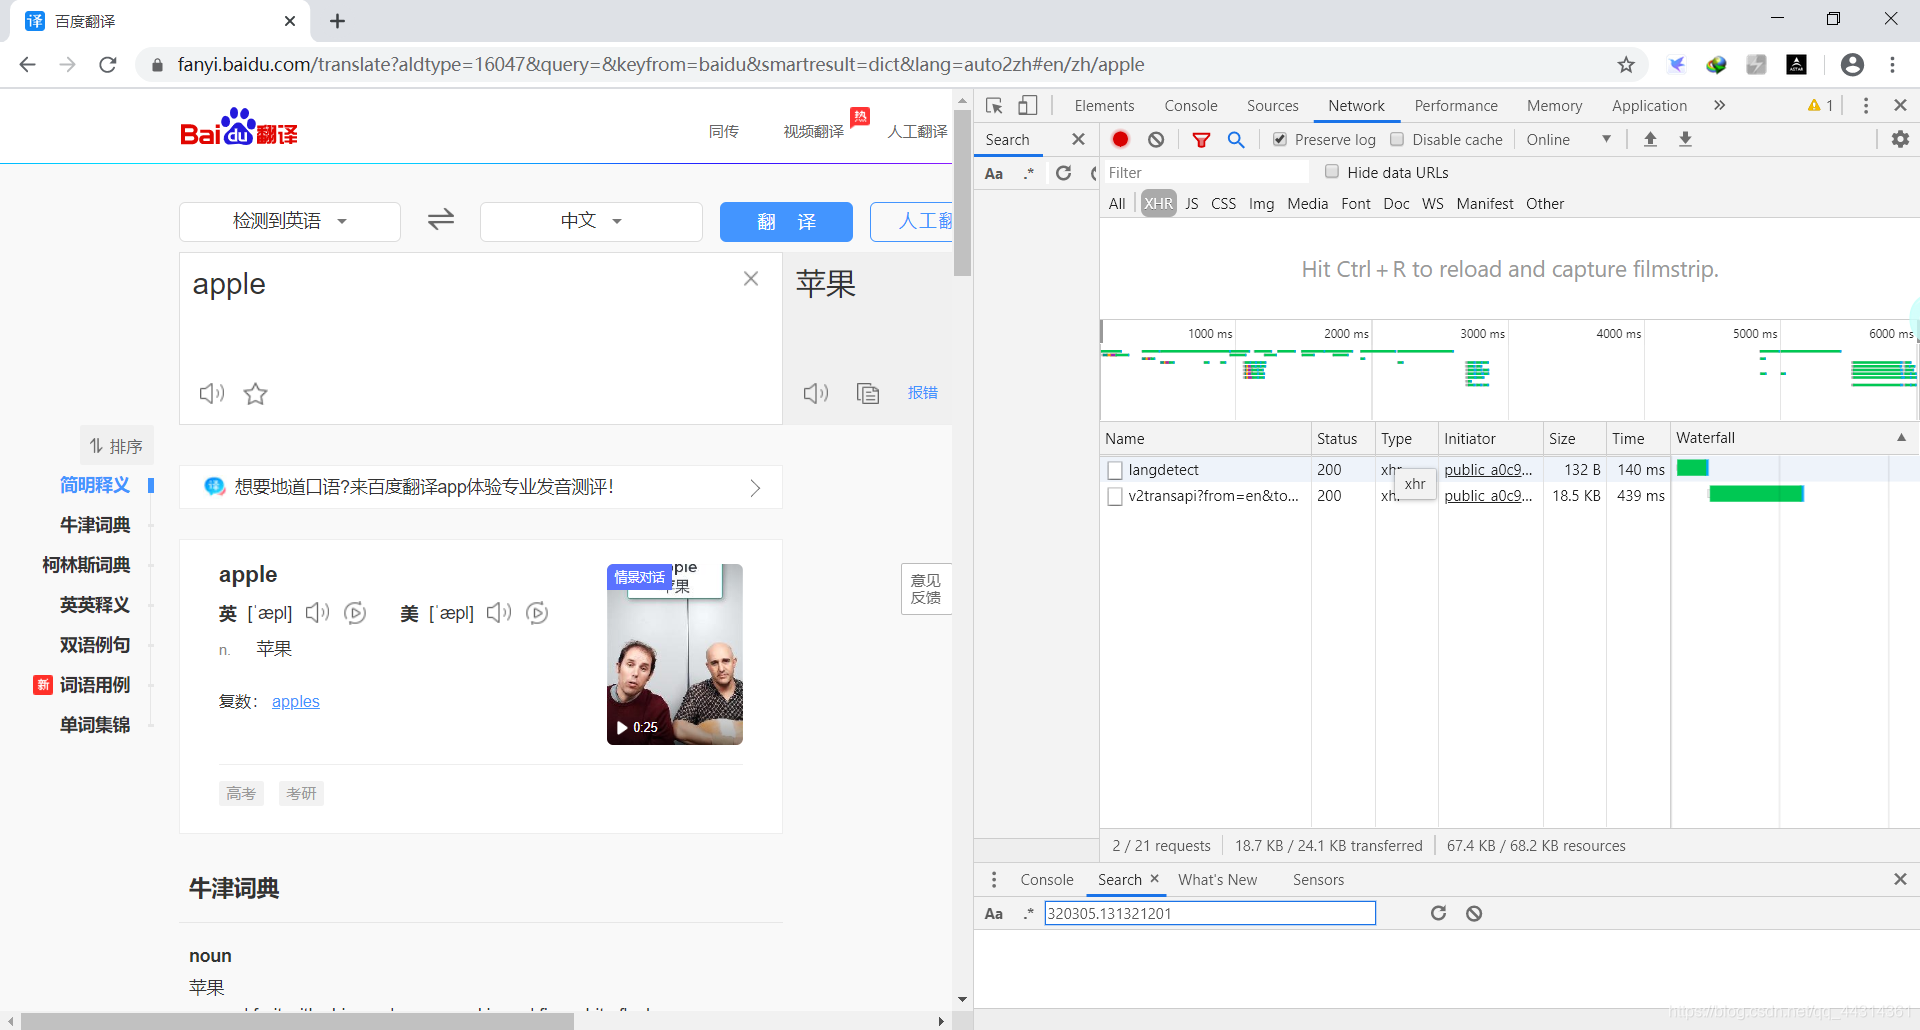Screen dimensions: 1920x1030
Task: Open the Sensors drawer tab
Action: click(1318, 880)
